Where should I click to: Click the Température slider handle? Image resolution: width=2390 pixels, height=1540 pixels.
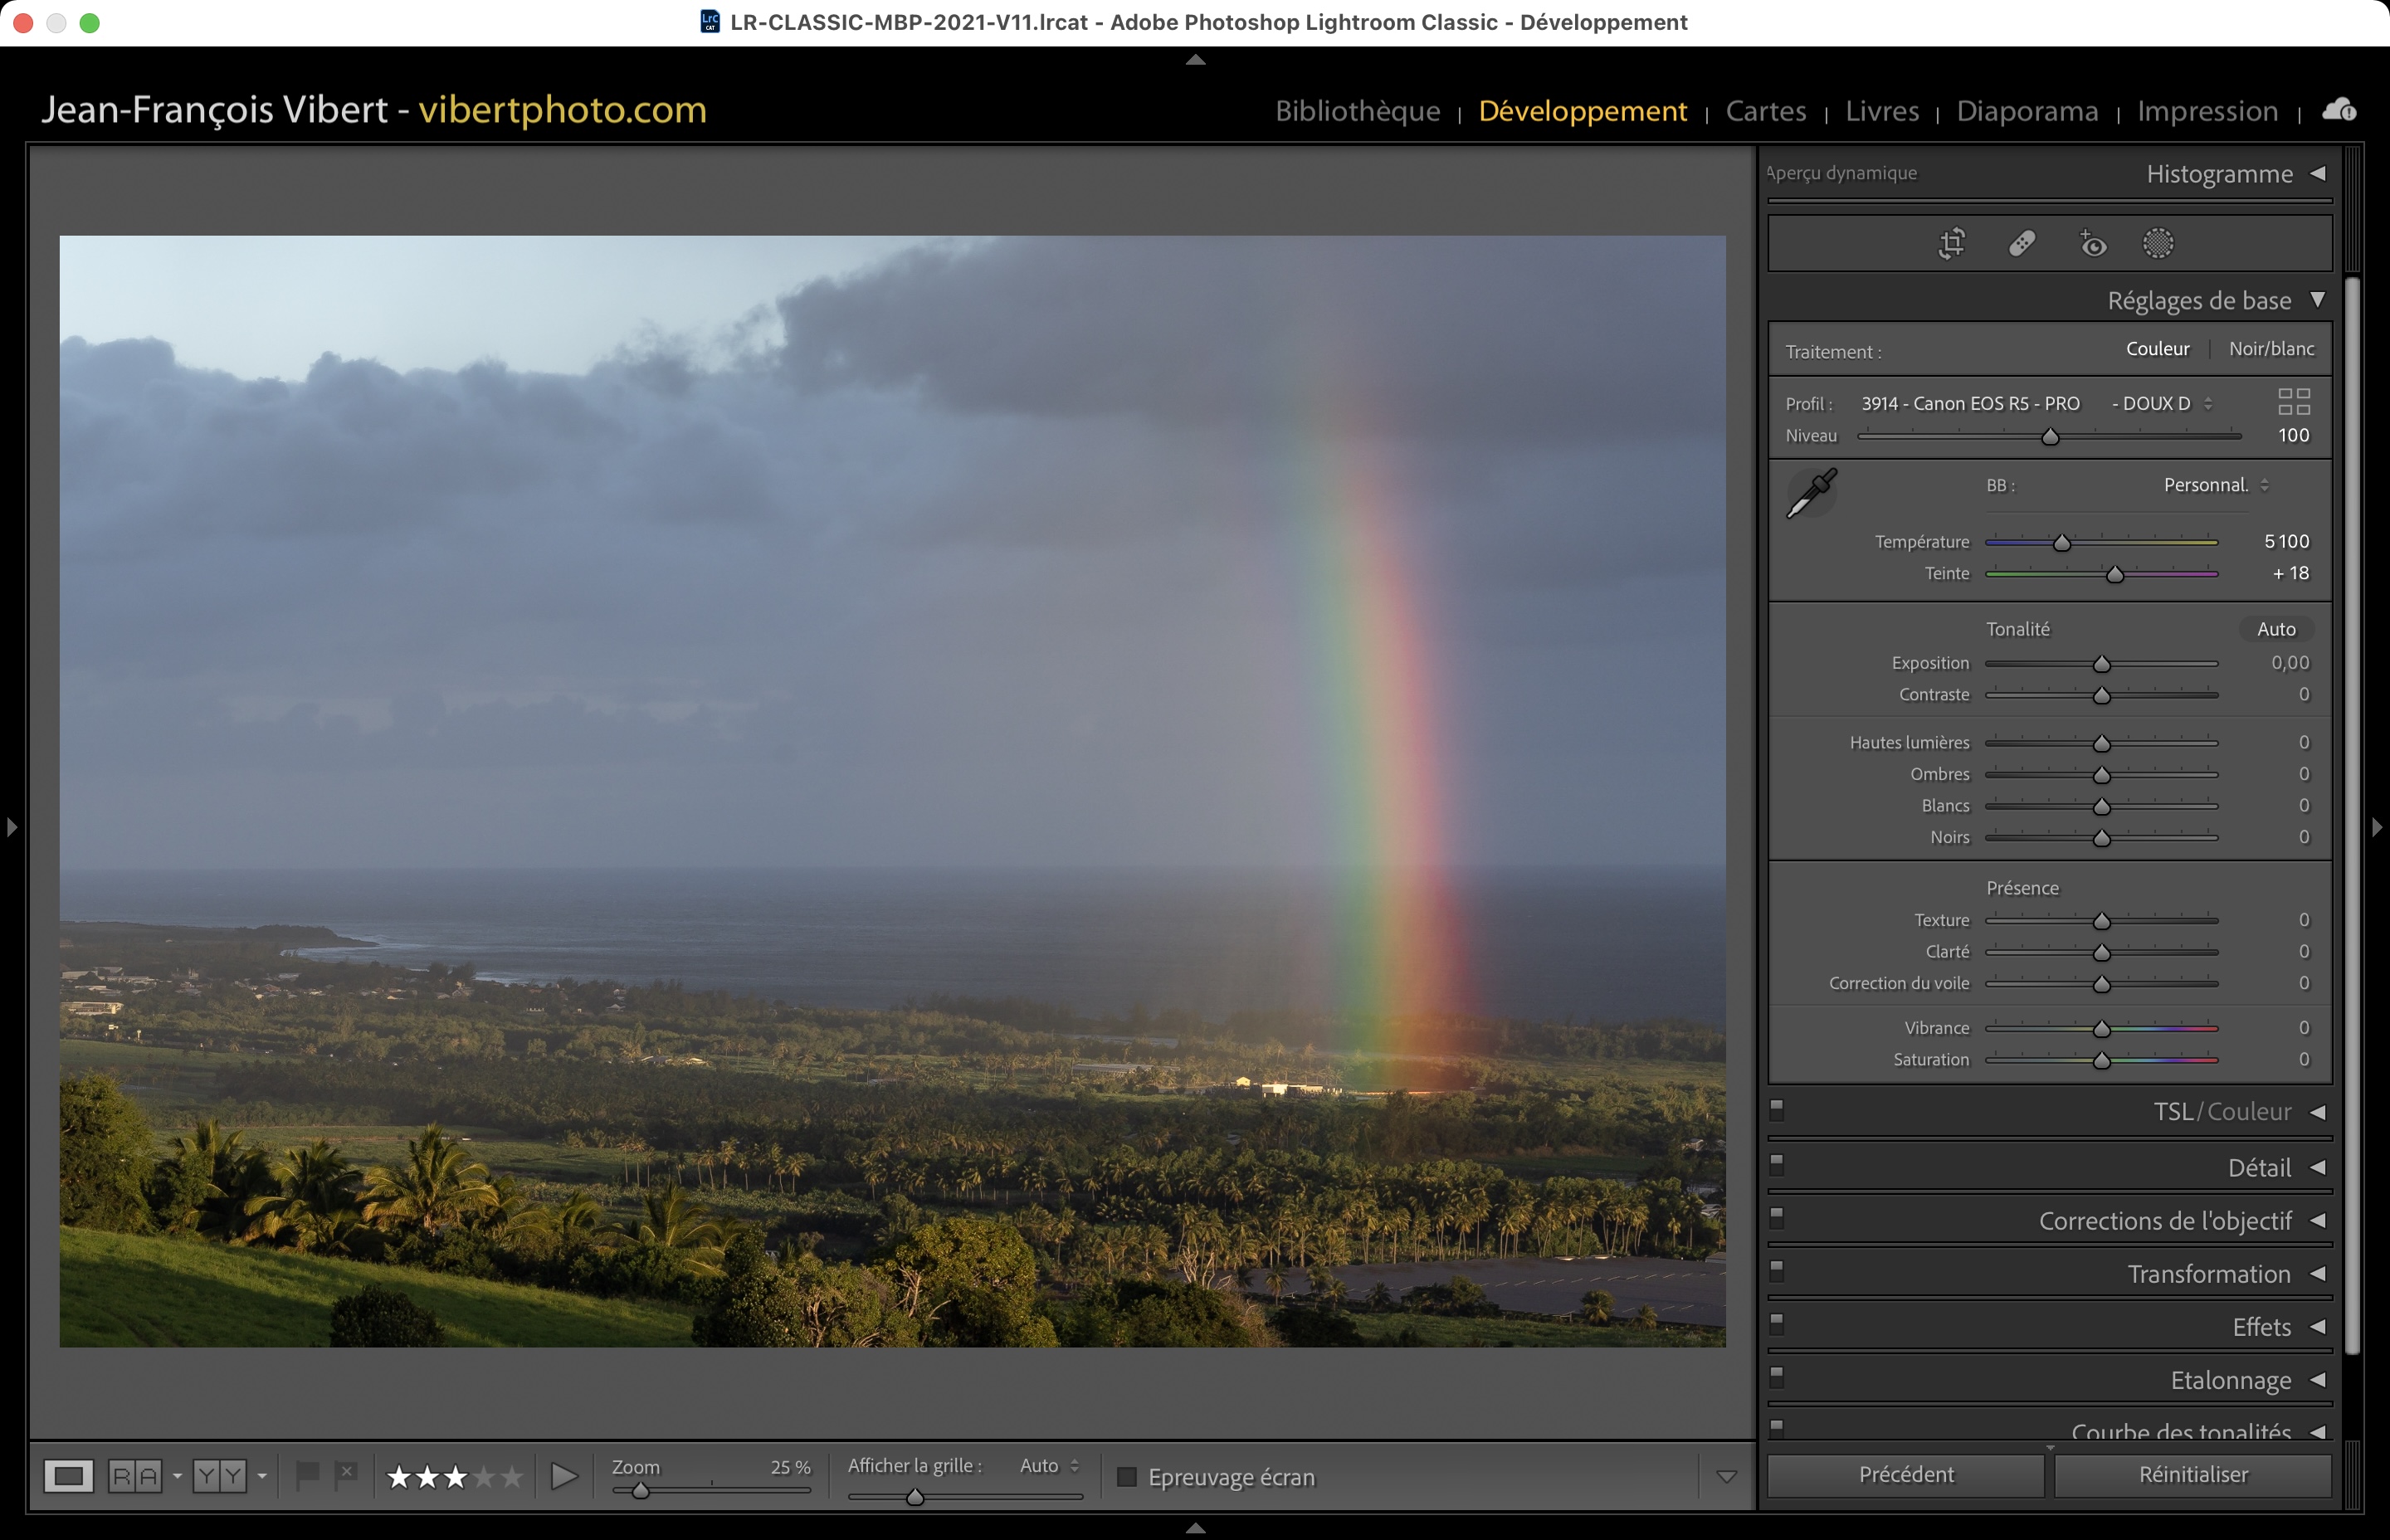coord(2061,543)
